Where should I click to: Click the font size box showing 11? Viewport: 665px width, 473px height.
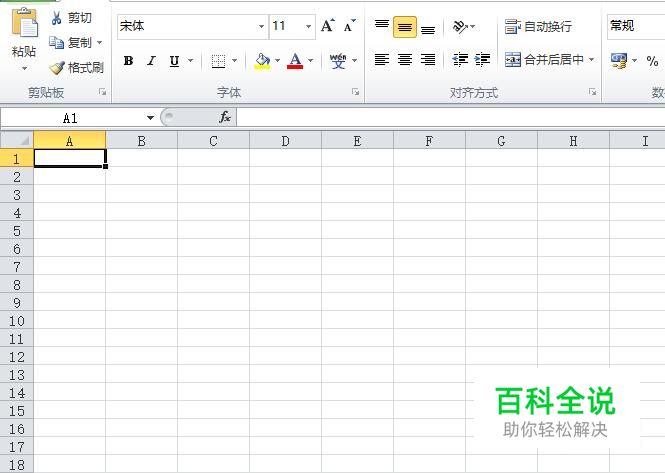click(286, 26)
